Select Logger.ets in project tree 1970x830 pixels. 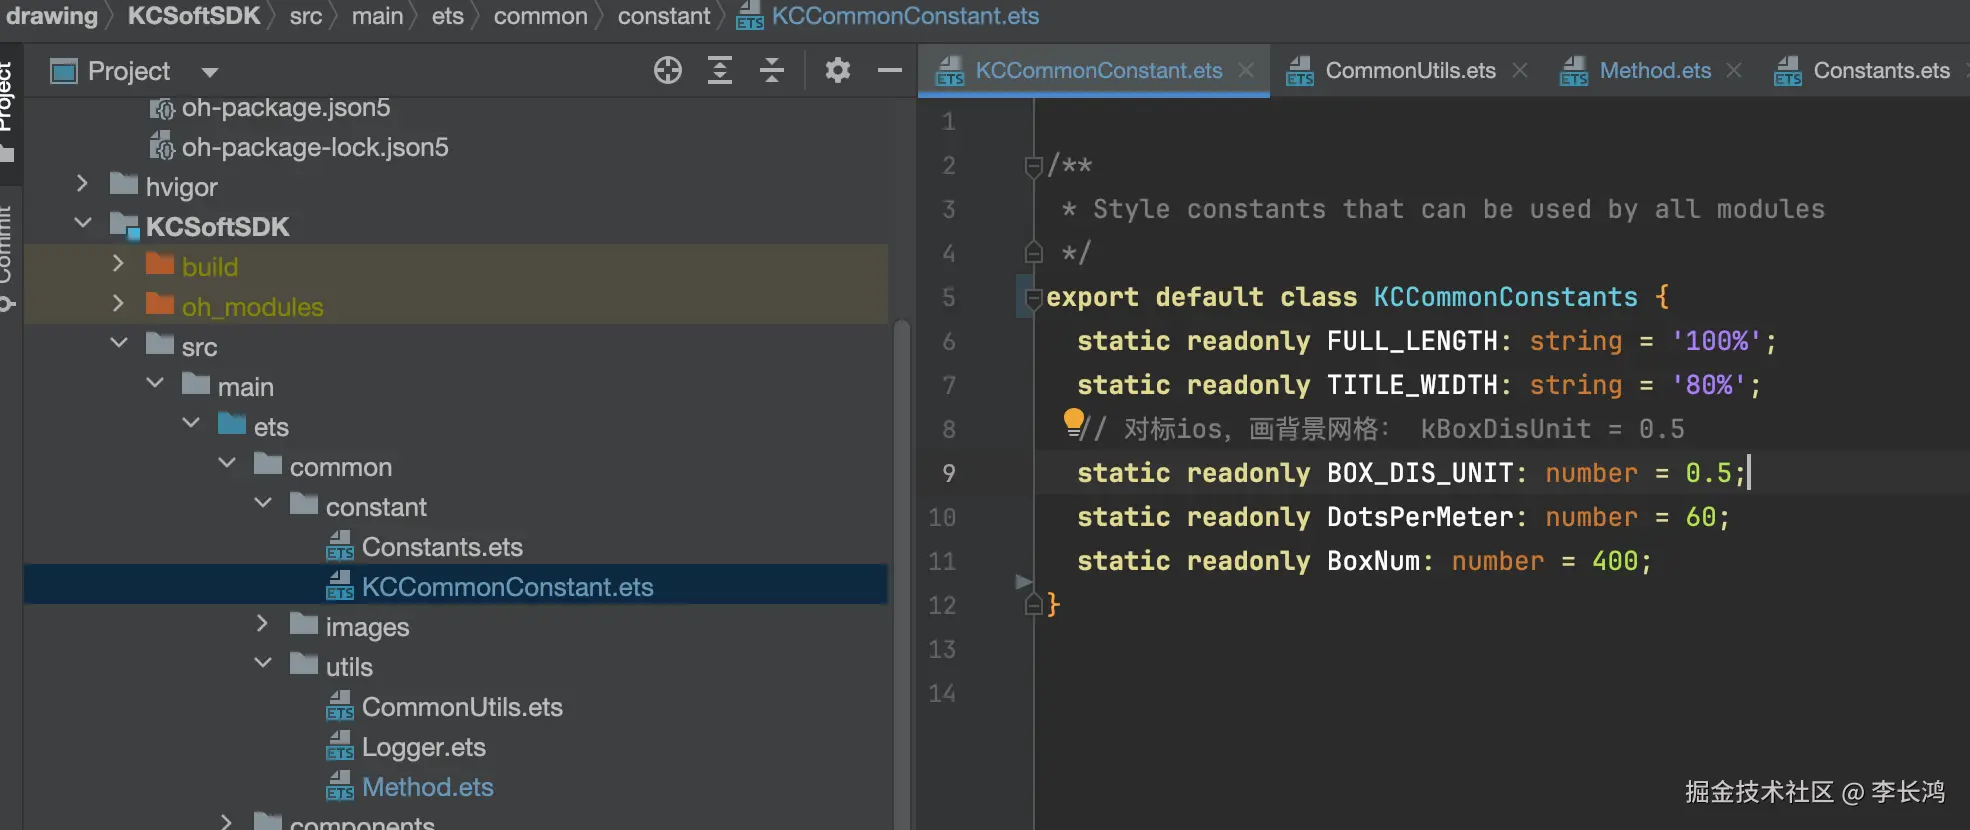tap(423, 747)
